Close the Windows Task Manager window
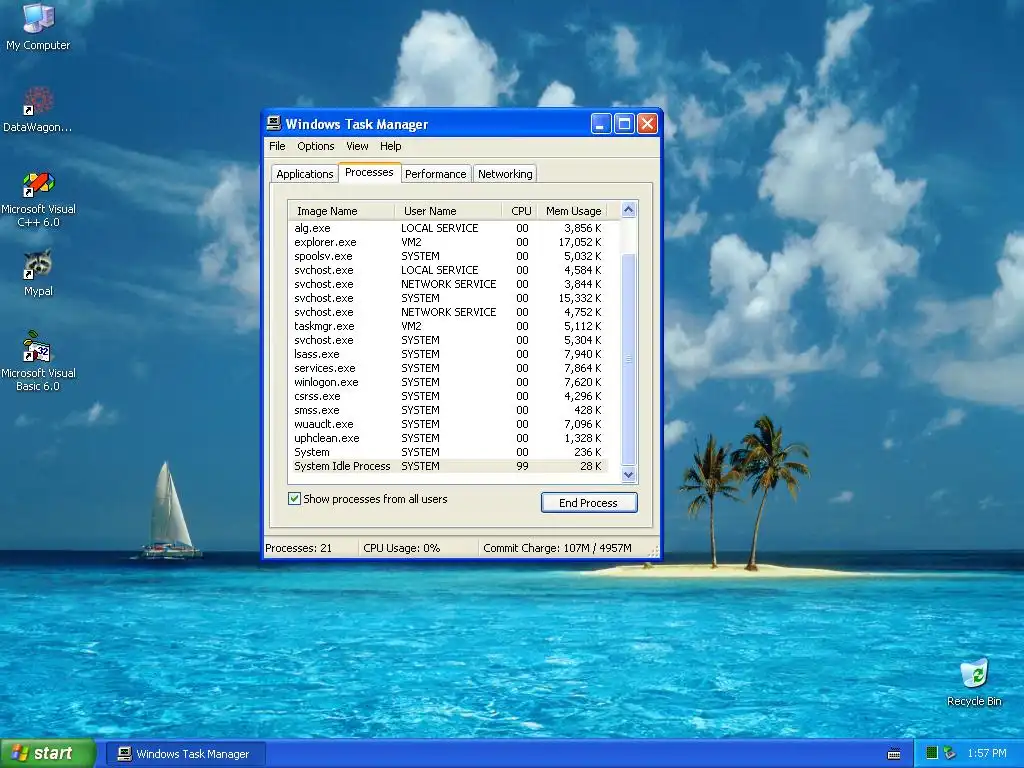This screenshot has width=1024, height=768. click(x=647, y=123)
